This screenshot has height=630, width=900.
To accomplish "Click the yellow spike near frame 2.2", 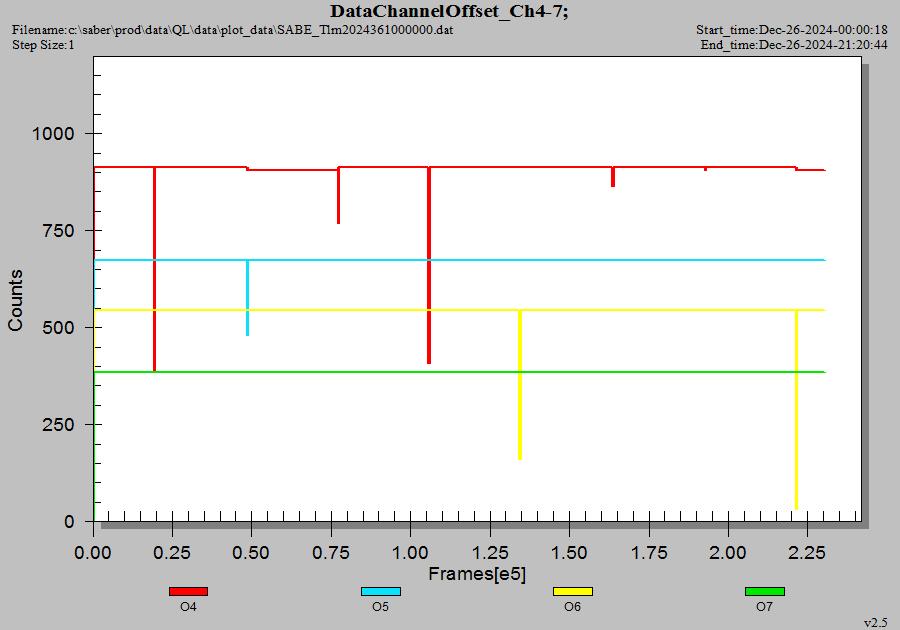I will point(796,410).
